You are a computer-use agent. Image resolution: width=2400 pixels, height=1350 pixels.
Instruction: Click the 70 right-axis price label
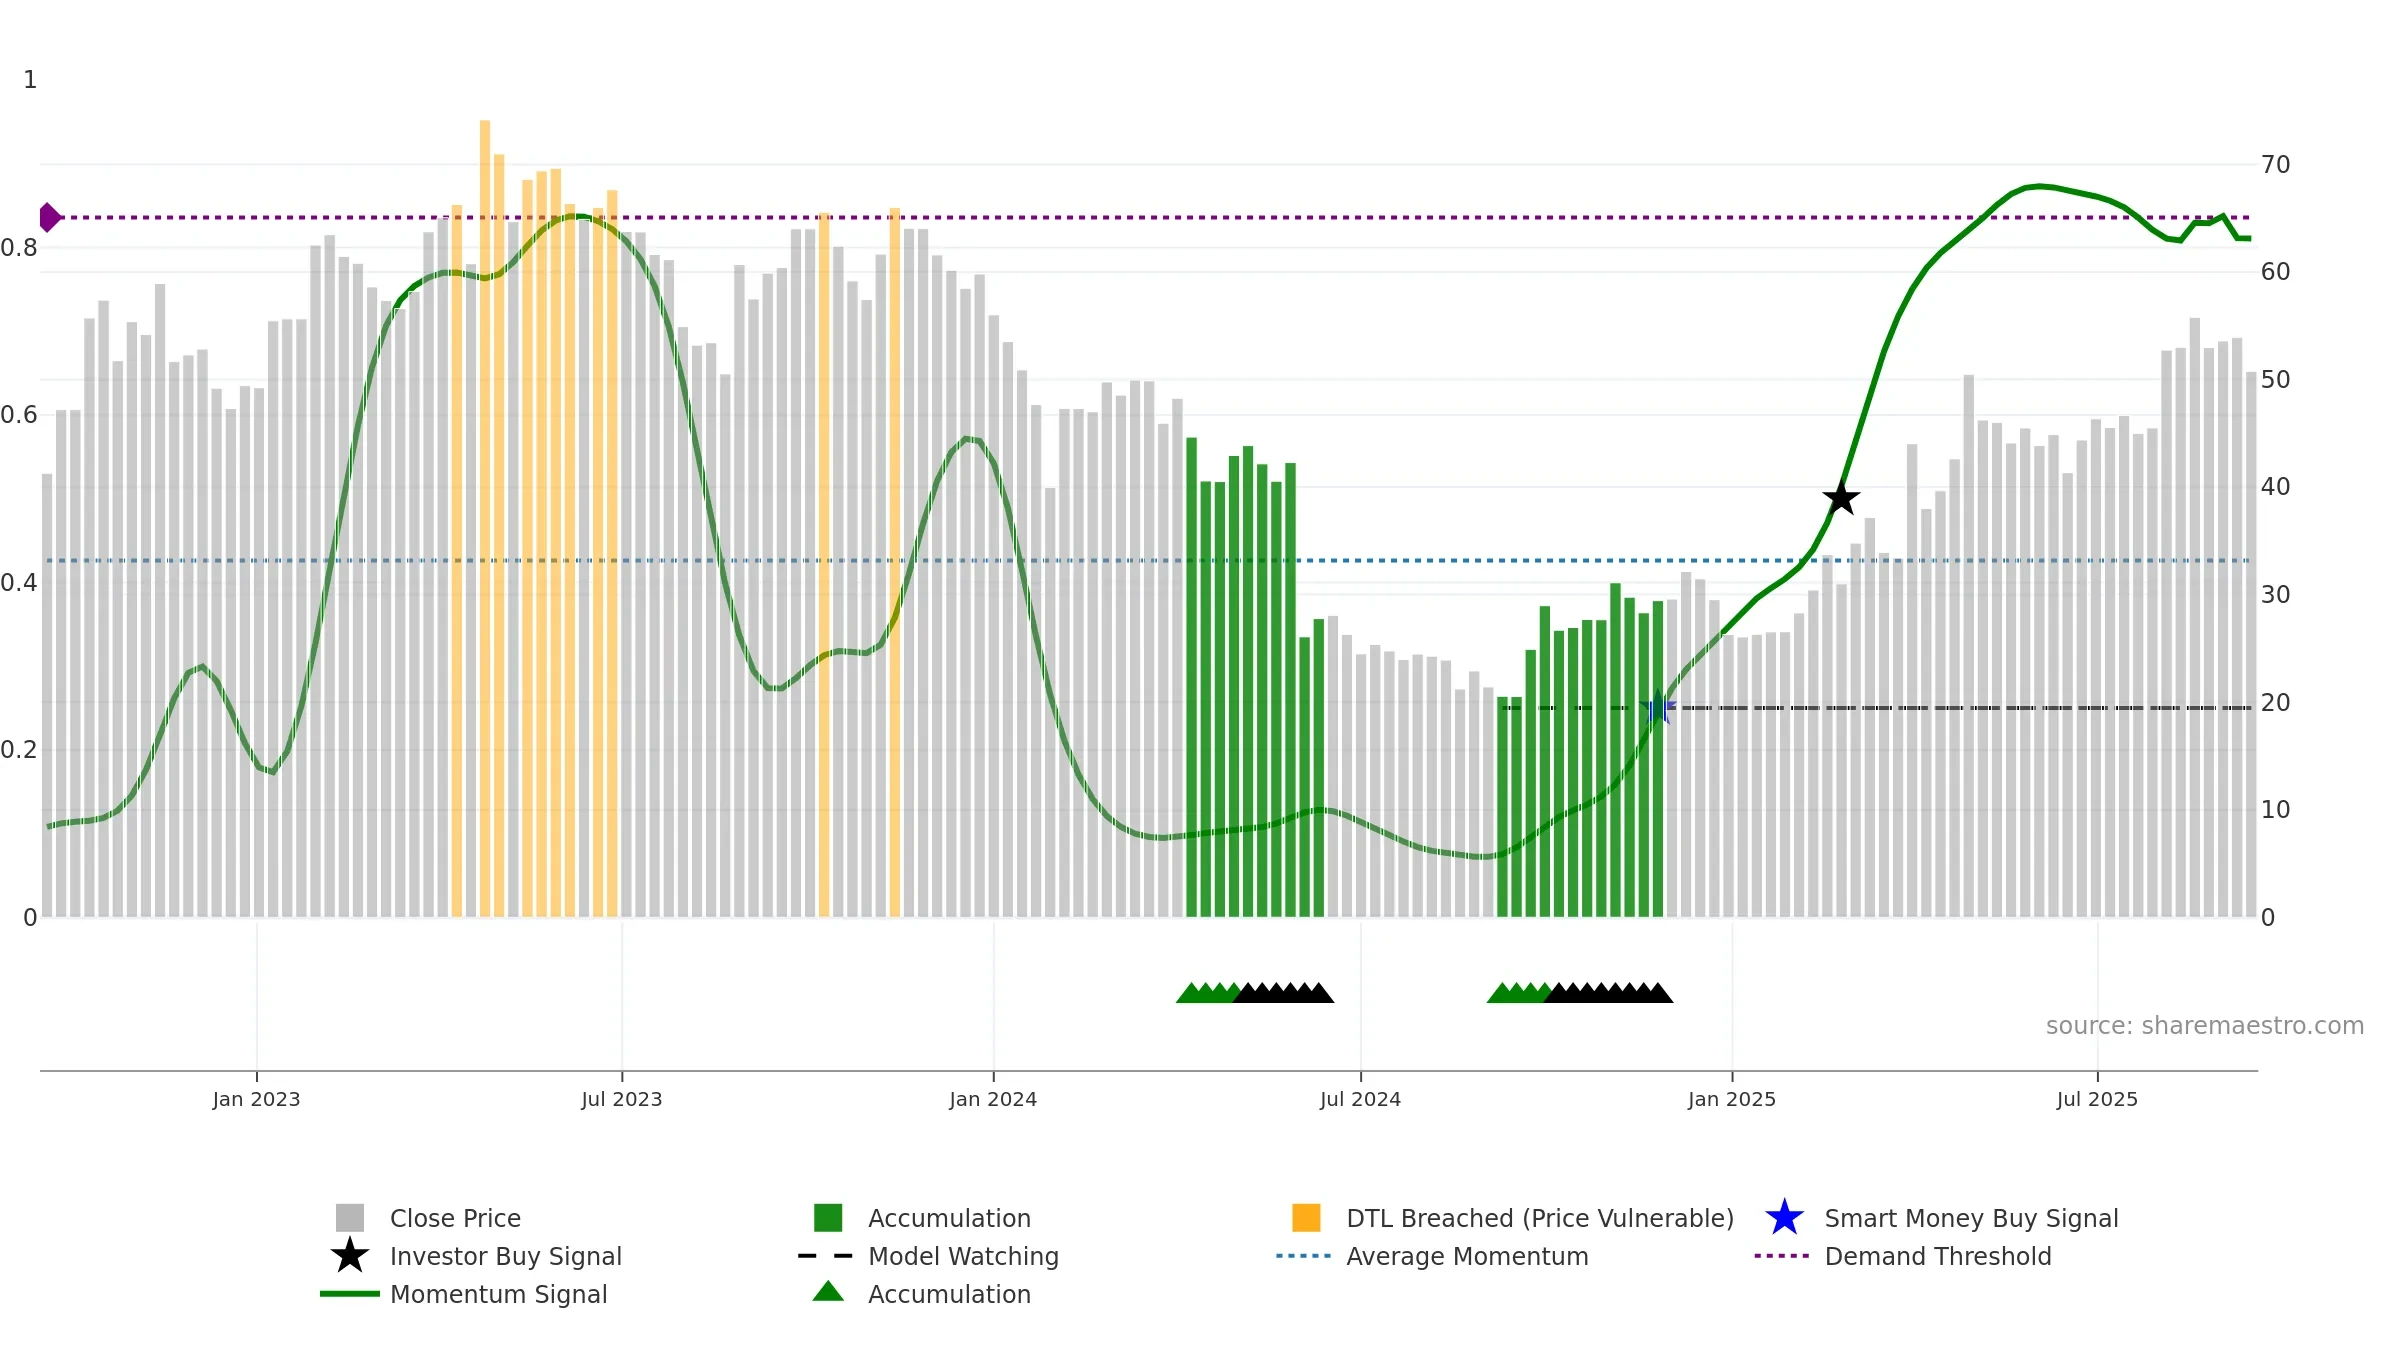[x=2275, y=164]
